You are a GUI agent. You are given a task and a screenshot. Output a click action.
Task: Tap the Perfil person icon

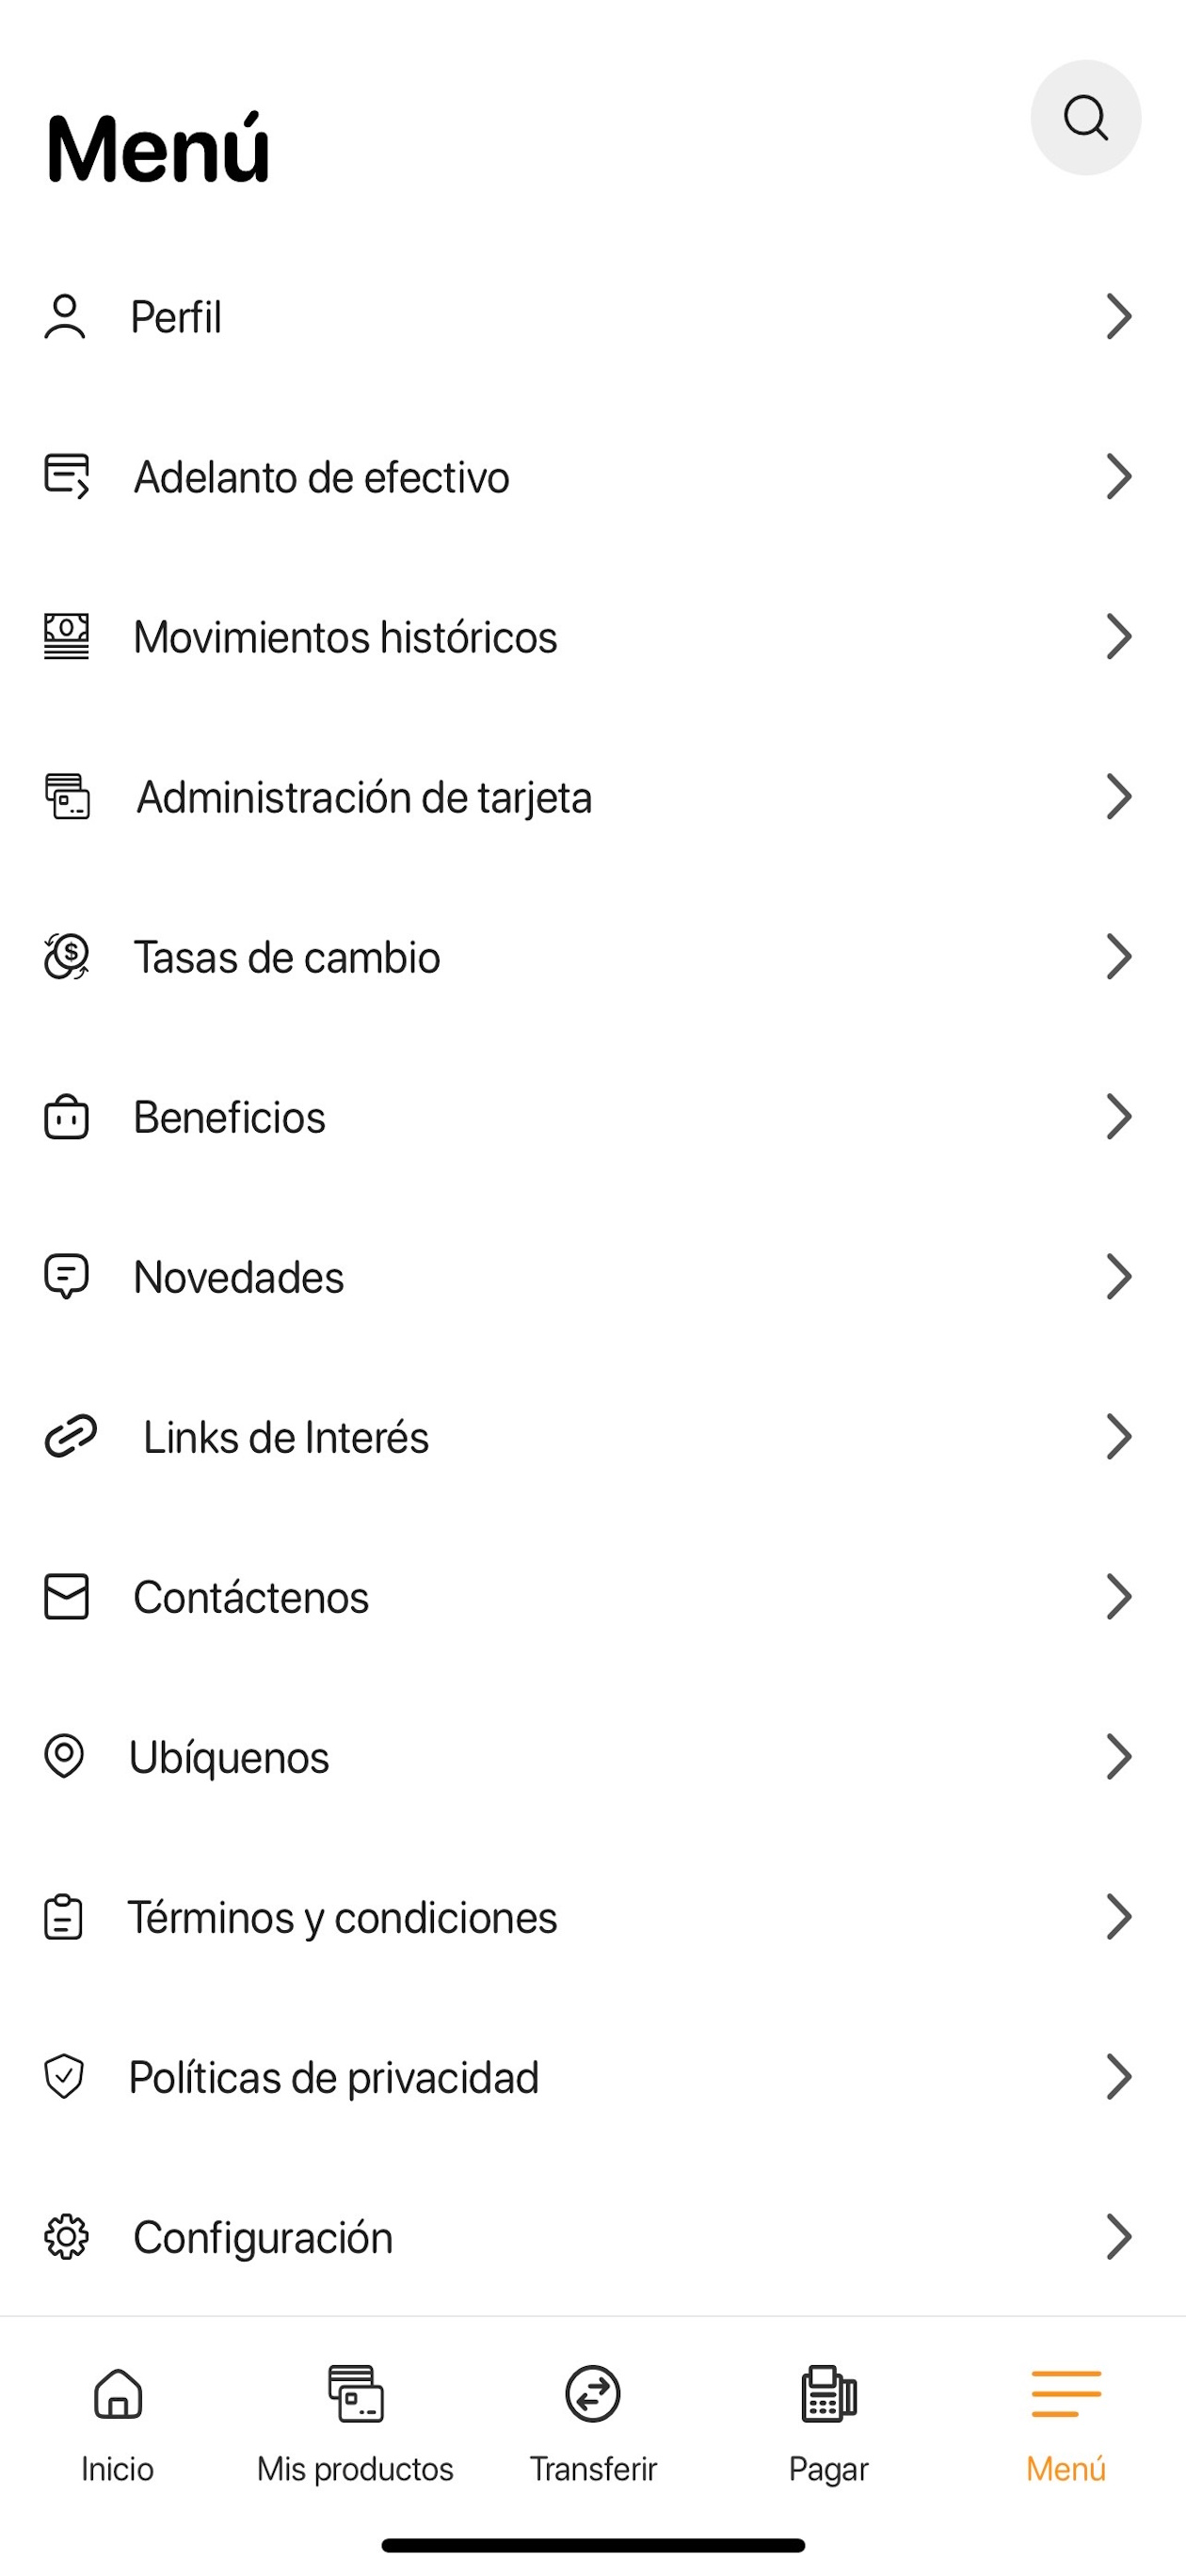click(x=65, y=317)
